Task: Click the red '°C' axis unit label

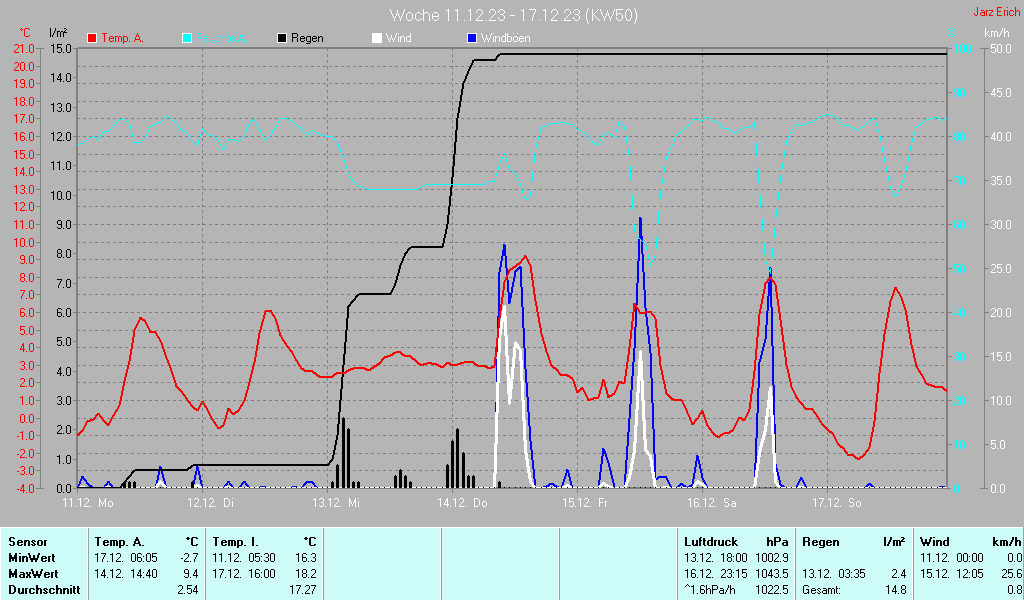Action: 25,33
